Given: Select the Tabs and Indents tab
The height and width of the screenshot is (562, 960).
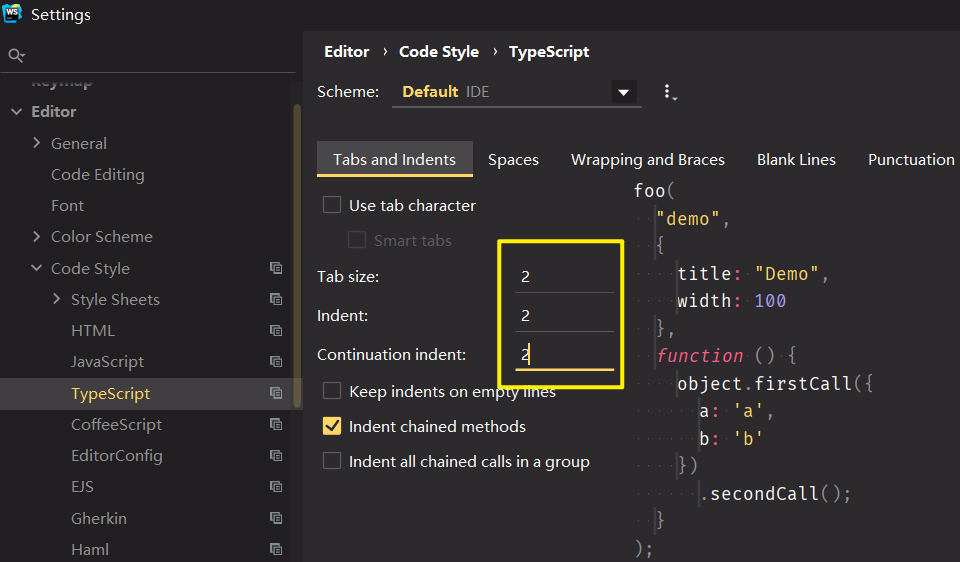Looking at the screenshot, I should point(394,159).
